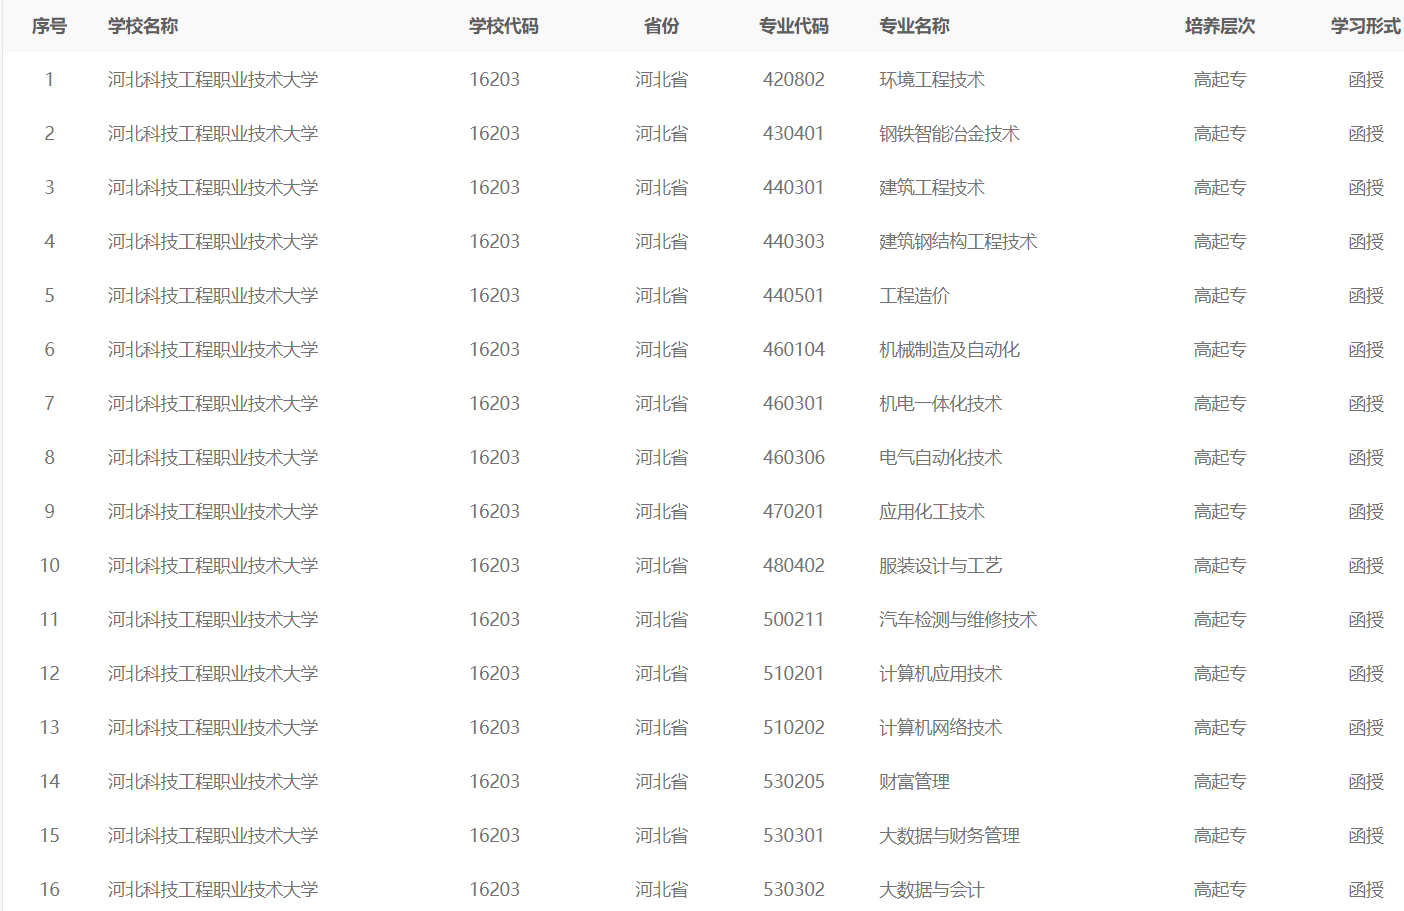Click major code 470201
This screenshot has width=1404, height=911.
794,512
